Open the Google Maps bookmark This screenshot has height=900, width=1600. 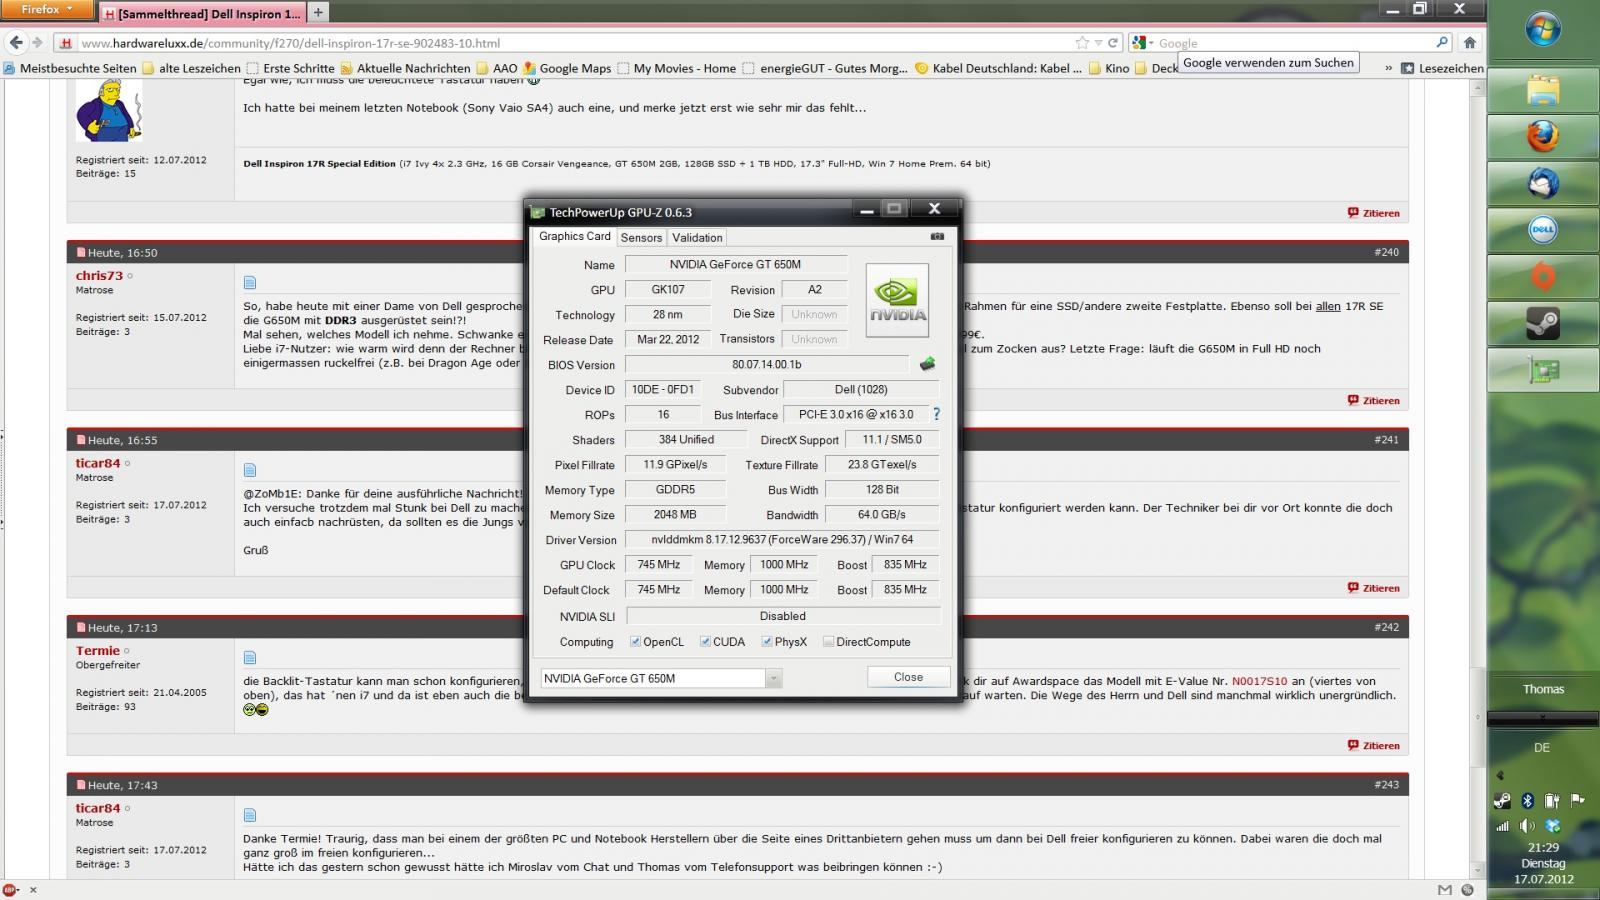click(567, 68)
